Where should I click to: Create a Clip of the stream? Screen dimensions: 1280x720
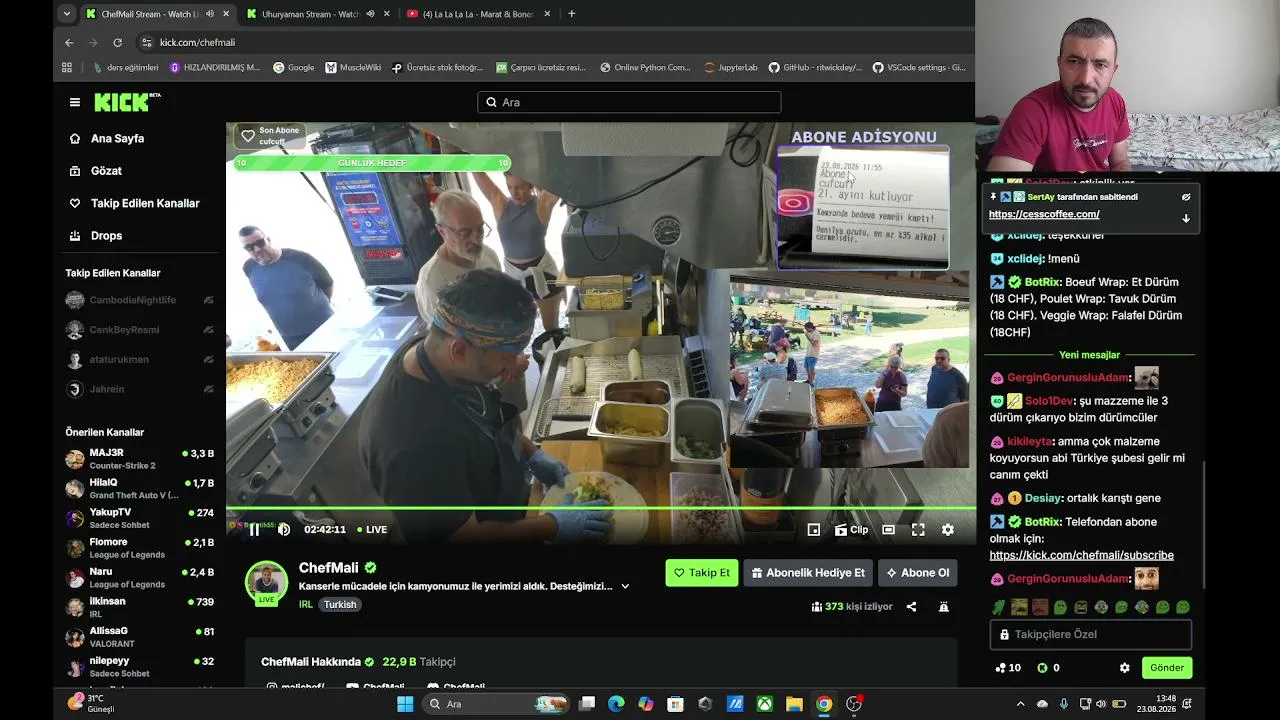point(851,530)
